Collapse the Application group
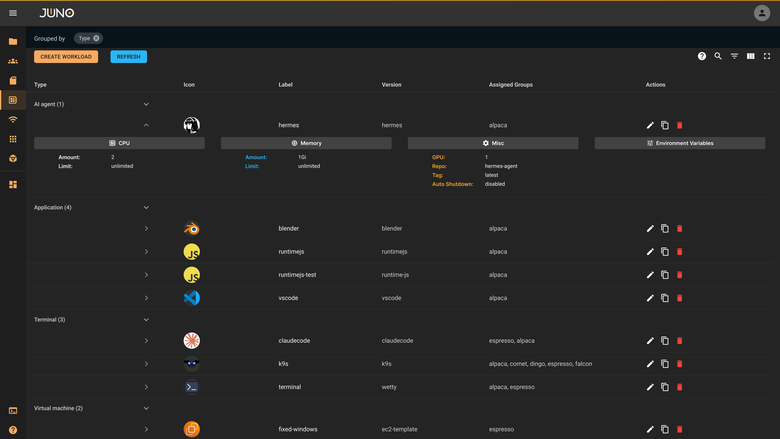Image resolution: width=780 pixels, height=439 pixels. pos(146,207)
